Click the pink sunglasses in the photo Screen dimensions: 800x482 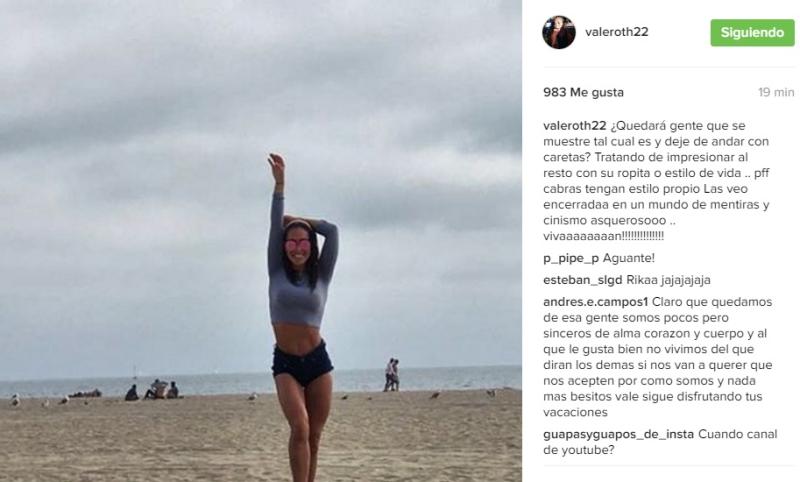(x=297, y=244)
